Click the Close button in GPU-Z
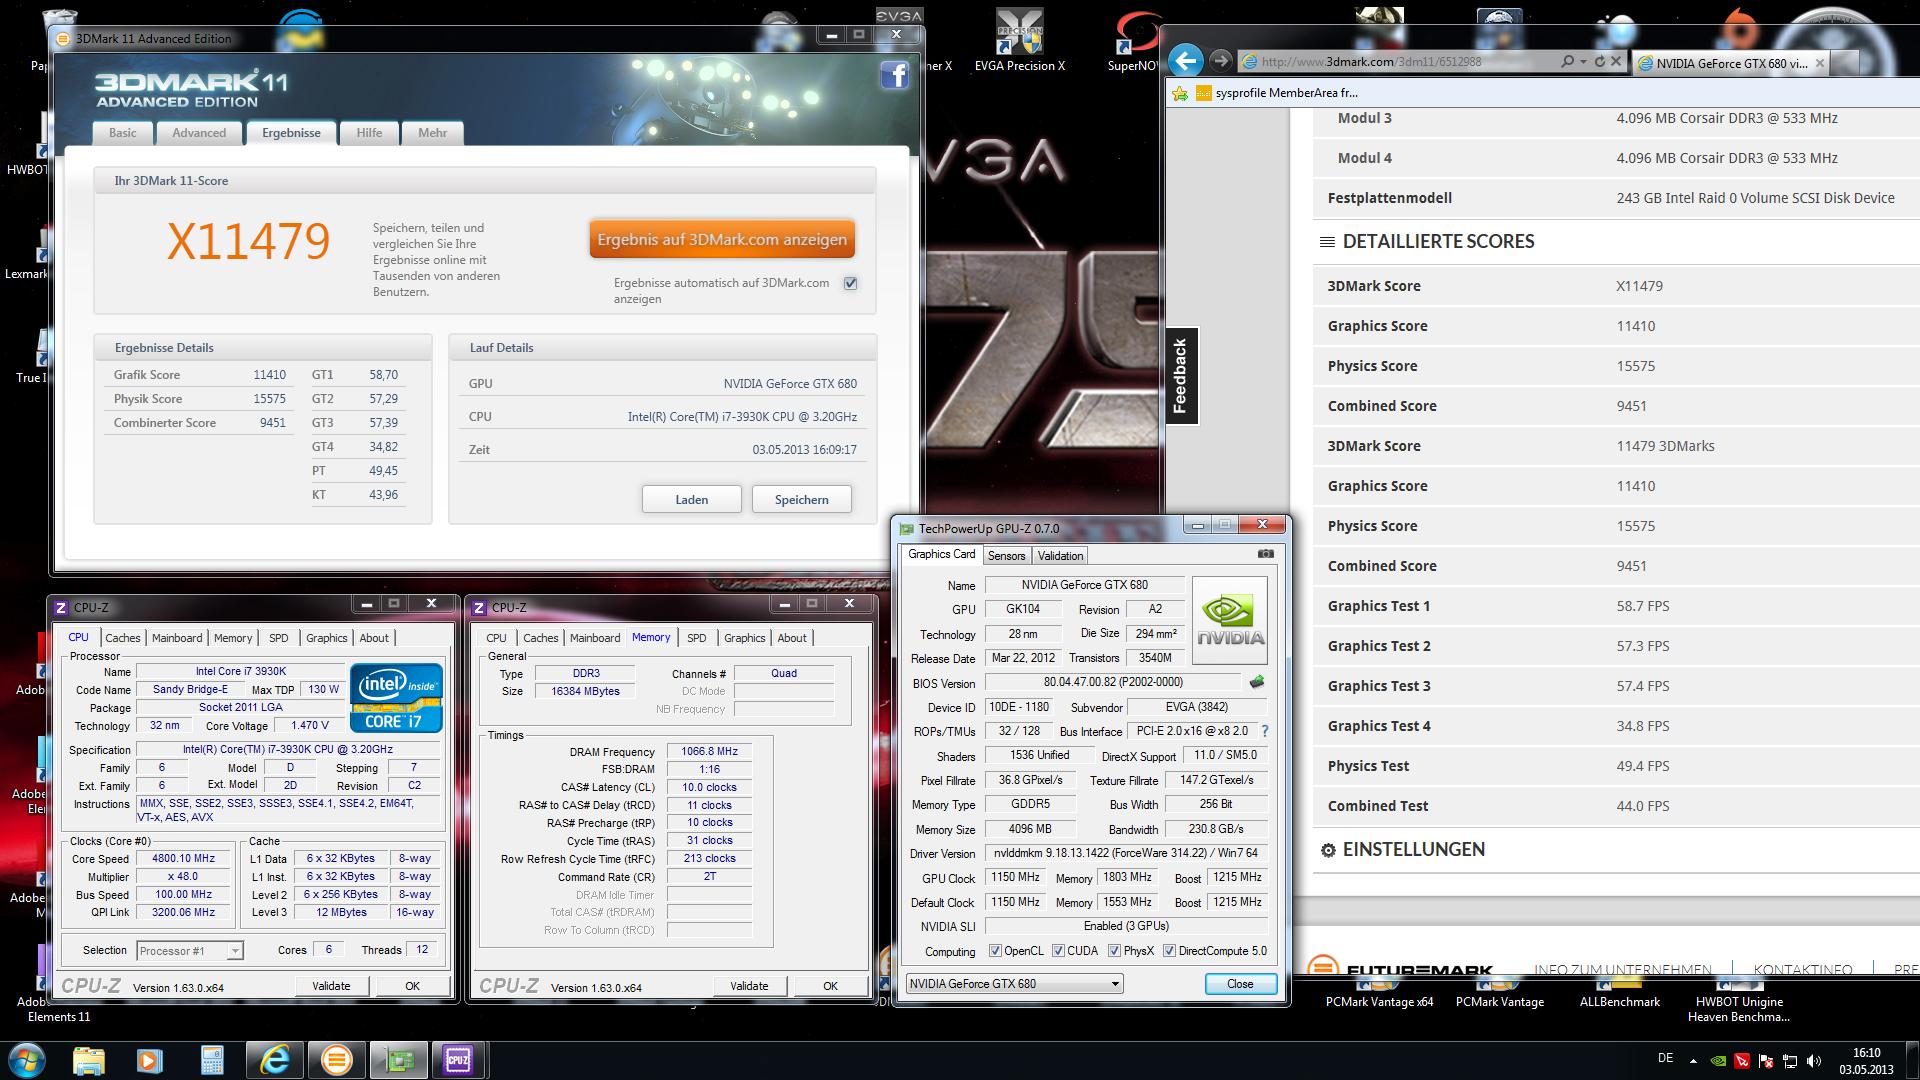This screenshot has width=1920, height=1080. [1240, 984]
